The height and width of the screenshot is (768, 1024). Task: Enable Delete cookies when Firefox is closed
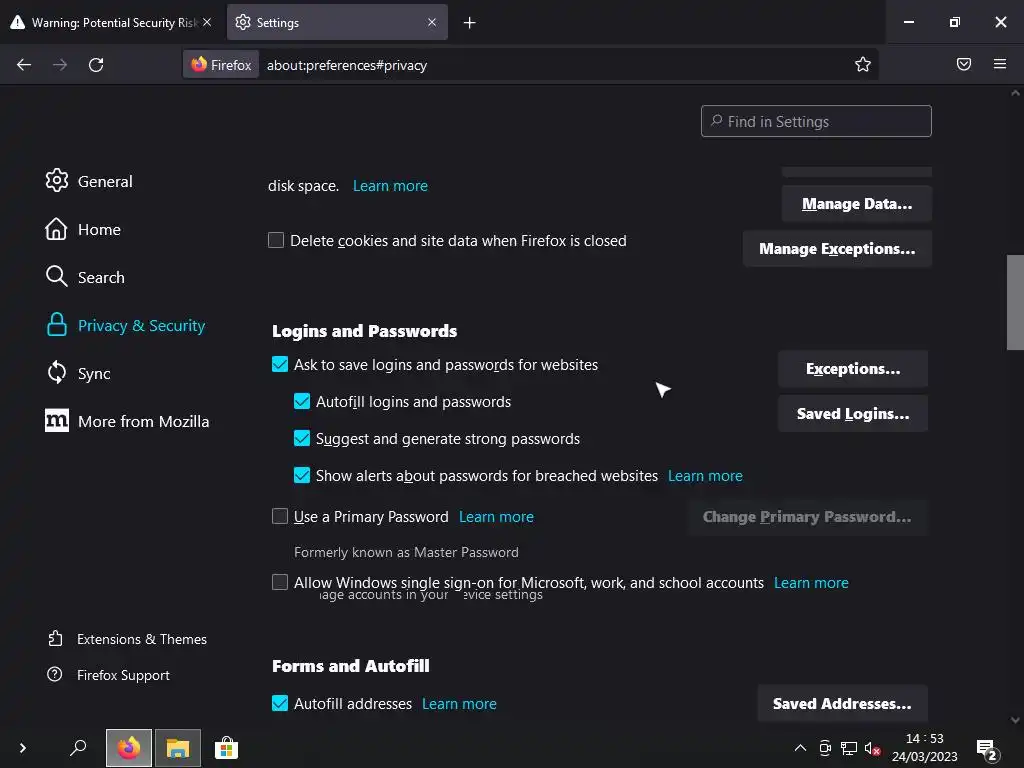[276, 240]
